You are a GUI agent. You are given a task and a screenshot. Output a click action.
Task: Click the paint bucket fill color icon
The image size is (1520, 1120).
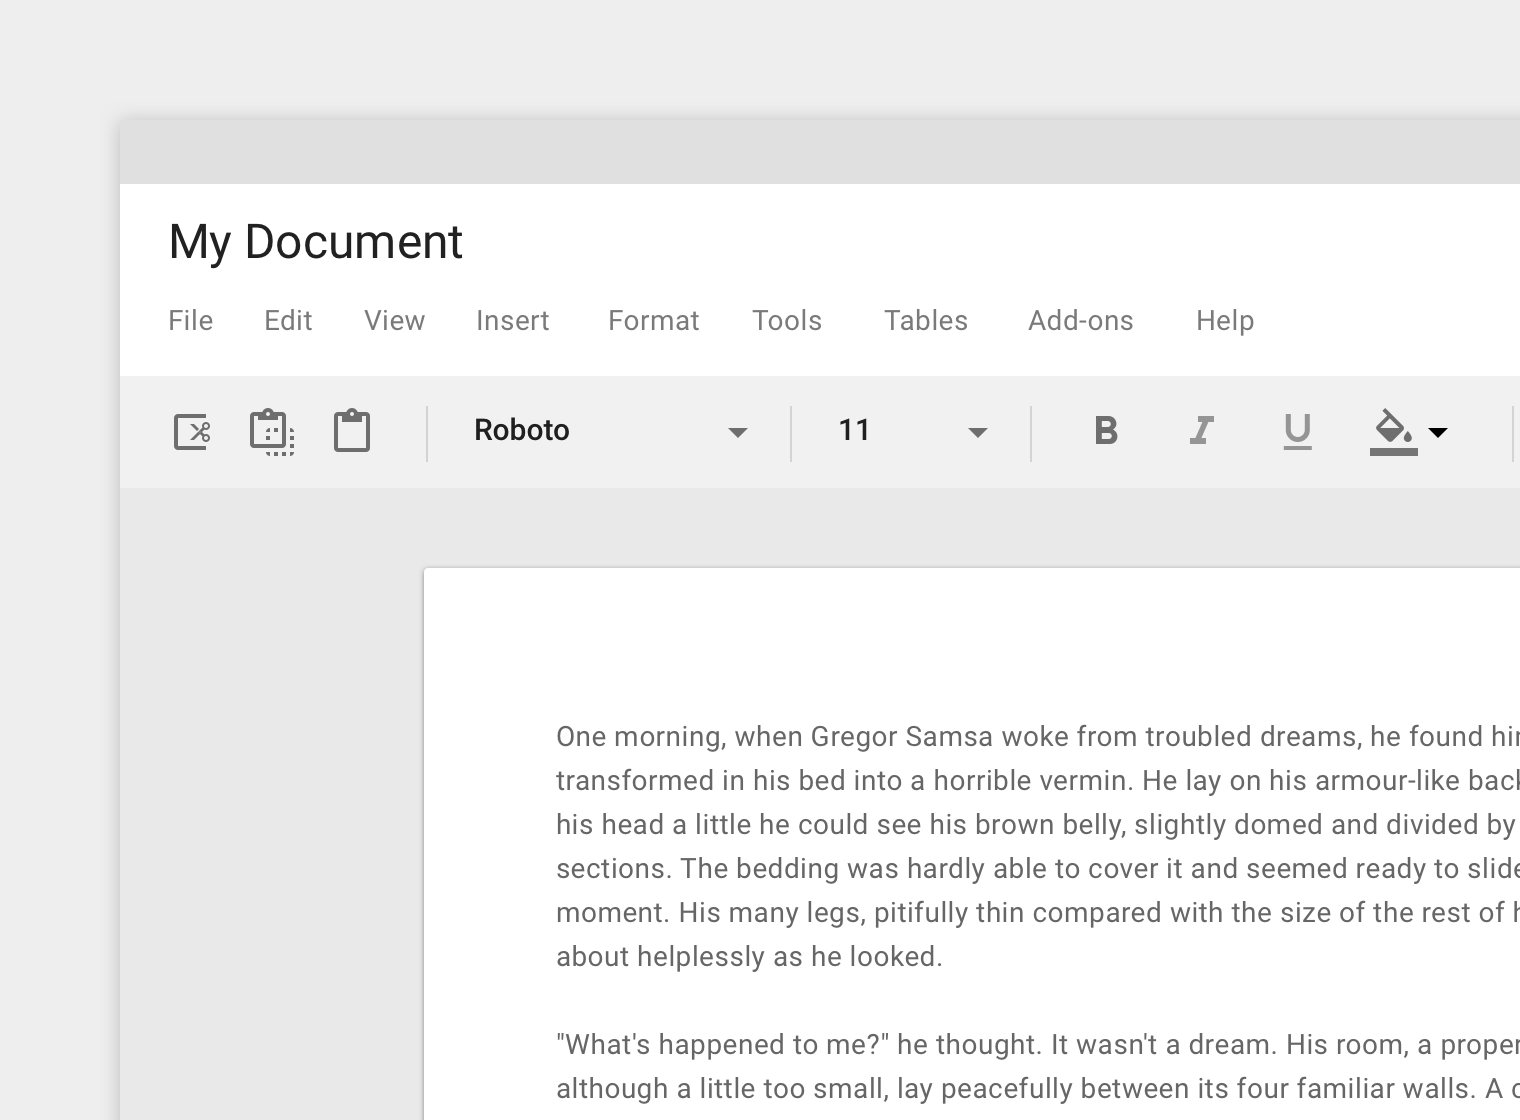tap(1394, 432)
